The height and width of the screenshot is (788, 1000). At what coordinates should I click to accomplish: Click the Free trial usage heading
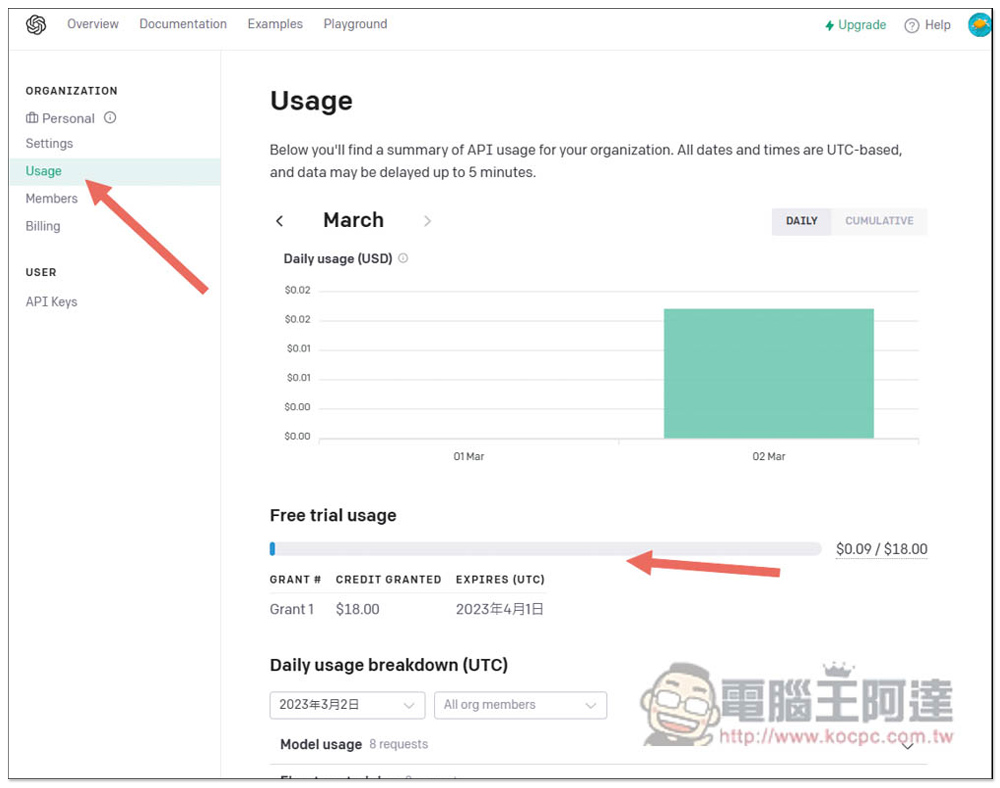coord(333,515)
